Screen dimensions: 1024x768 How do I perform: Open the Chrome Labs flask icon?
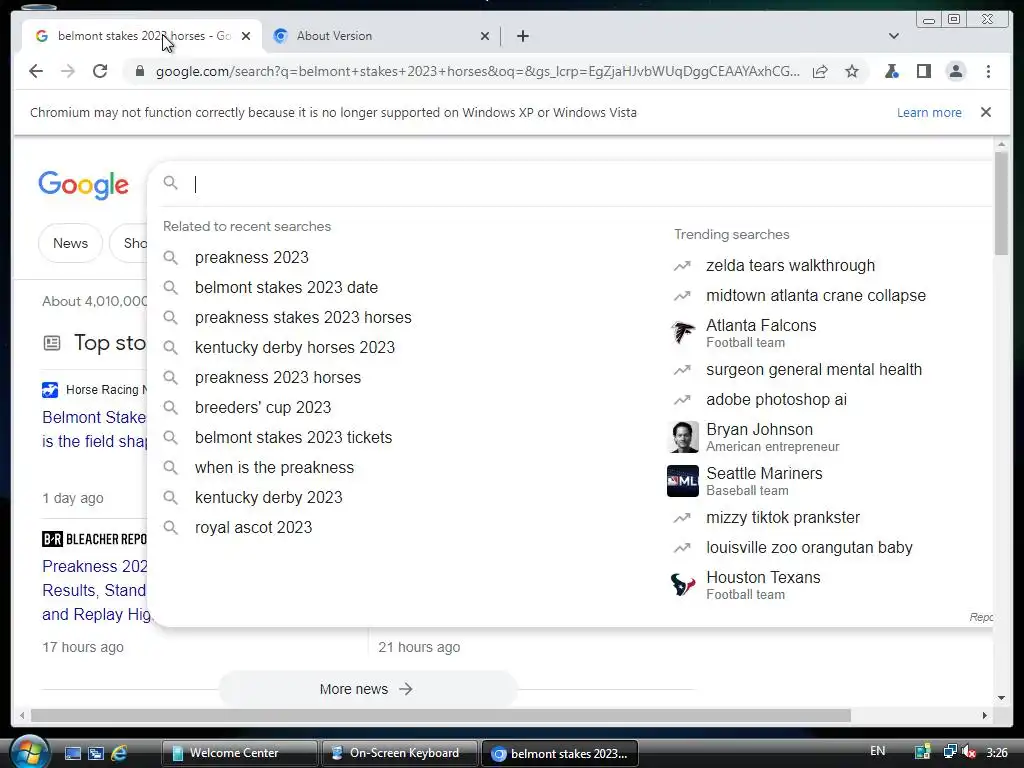tap(891, 71)
